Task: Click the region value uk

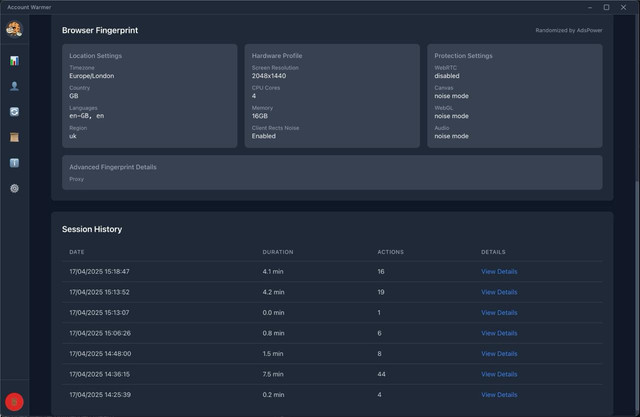Action: [x=73, y=136]
